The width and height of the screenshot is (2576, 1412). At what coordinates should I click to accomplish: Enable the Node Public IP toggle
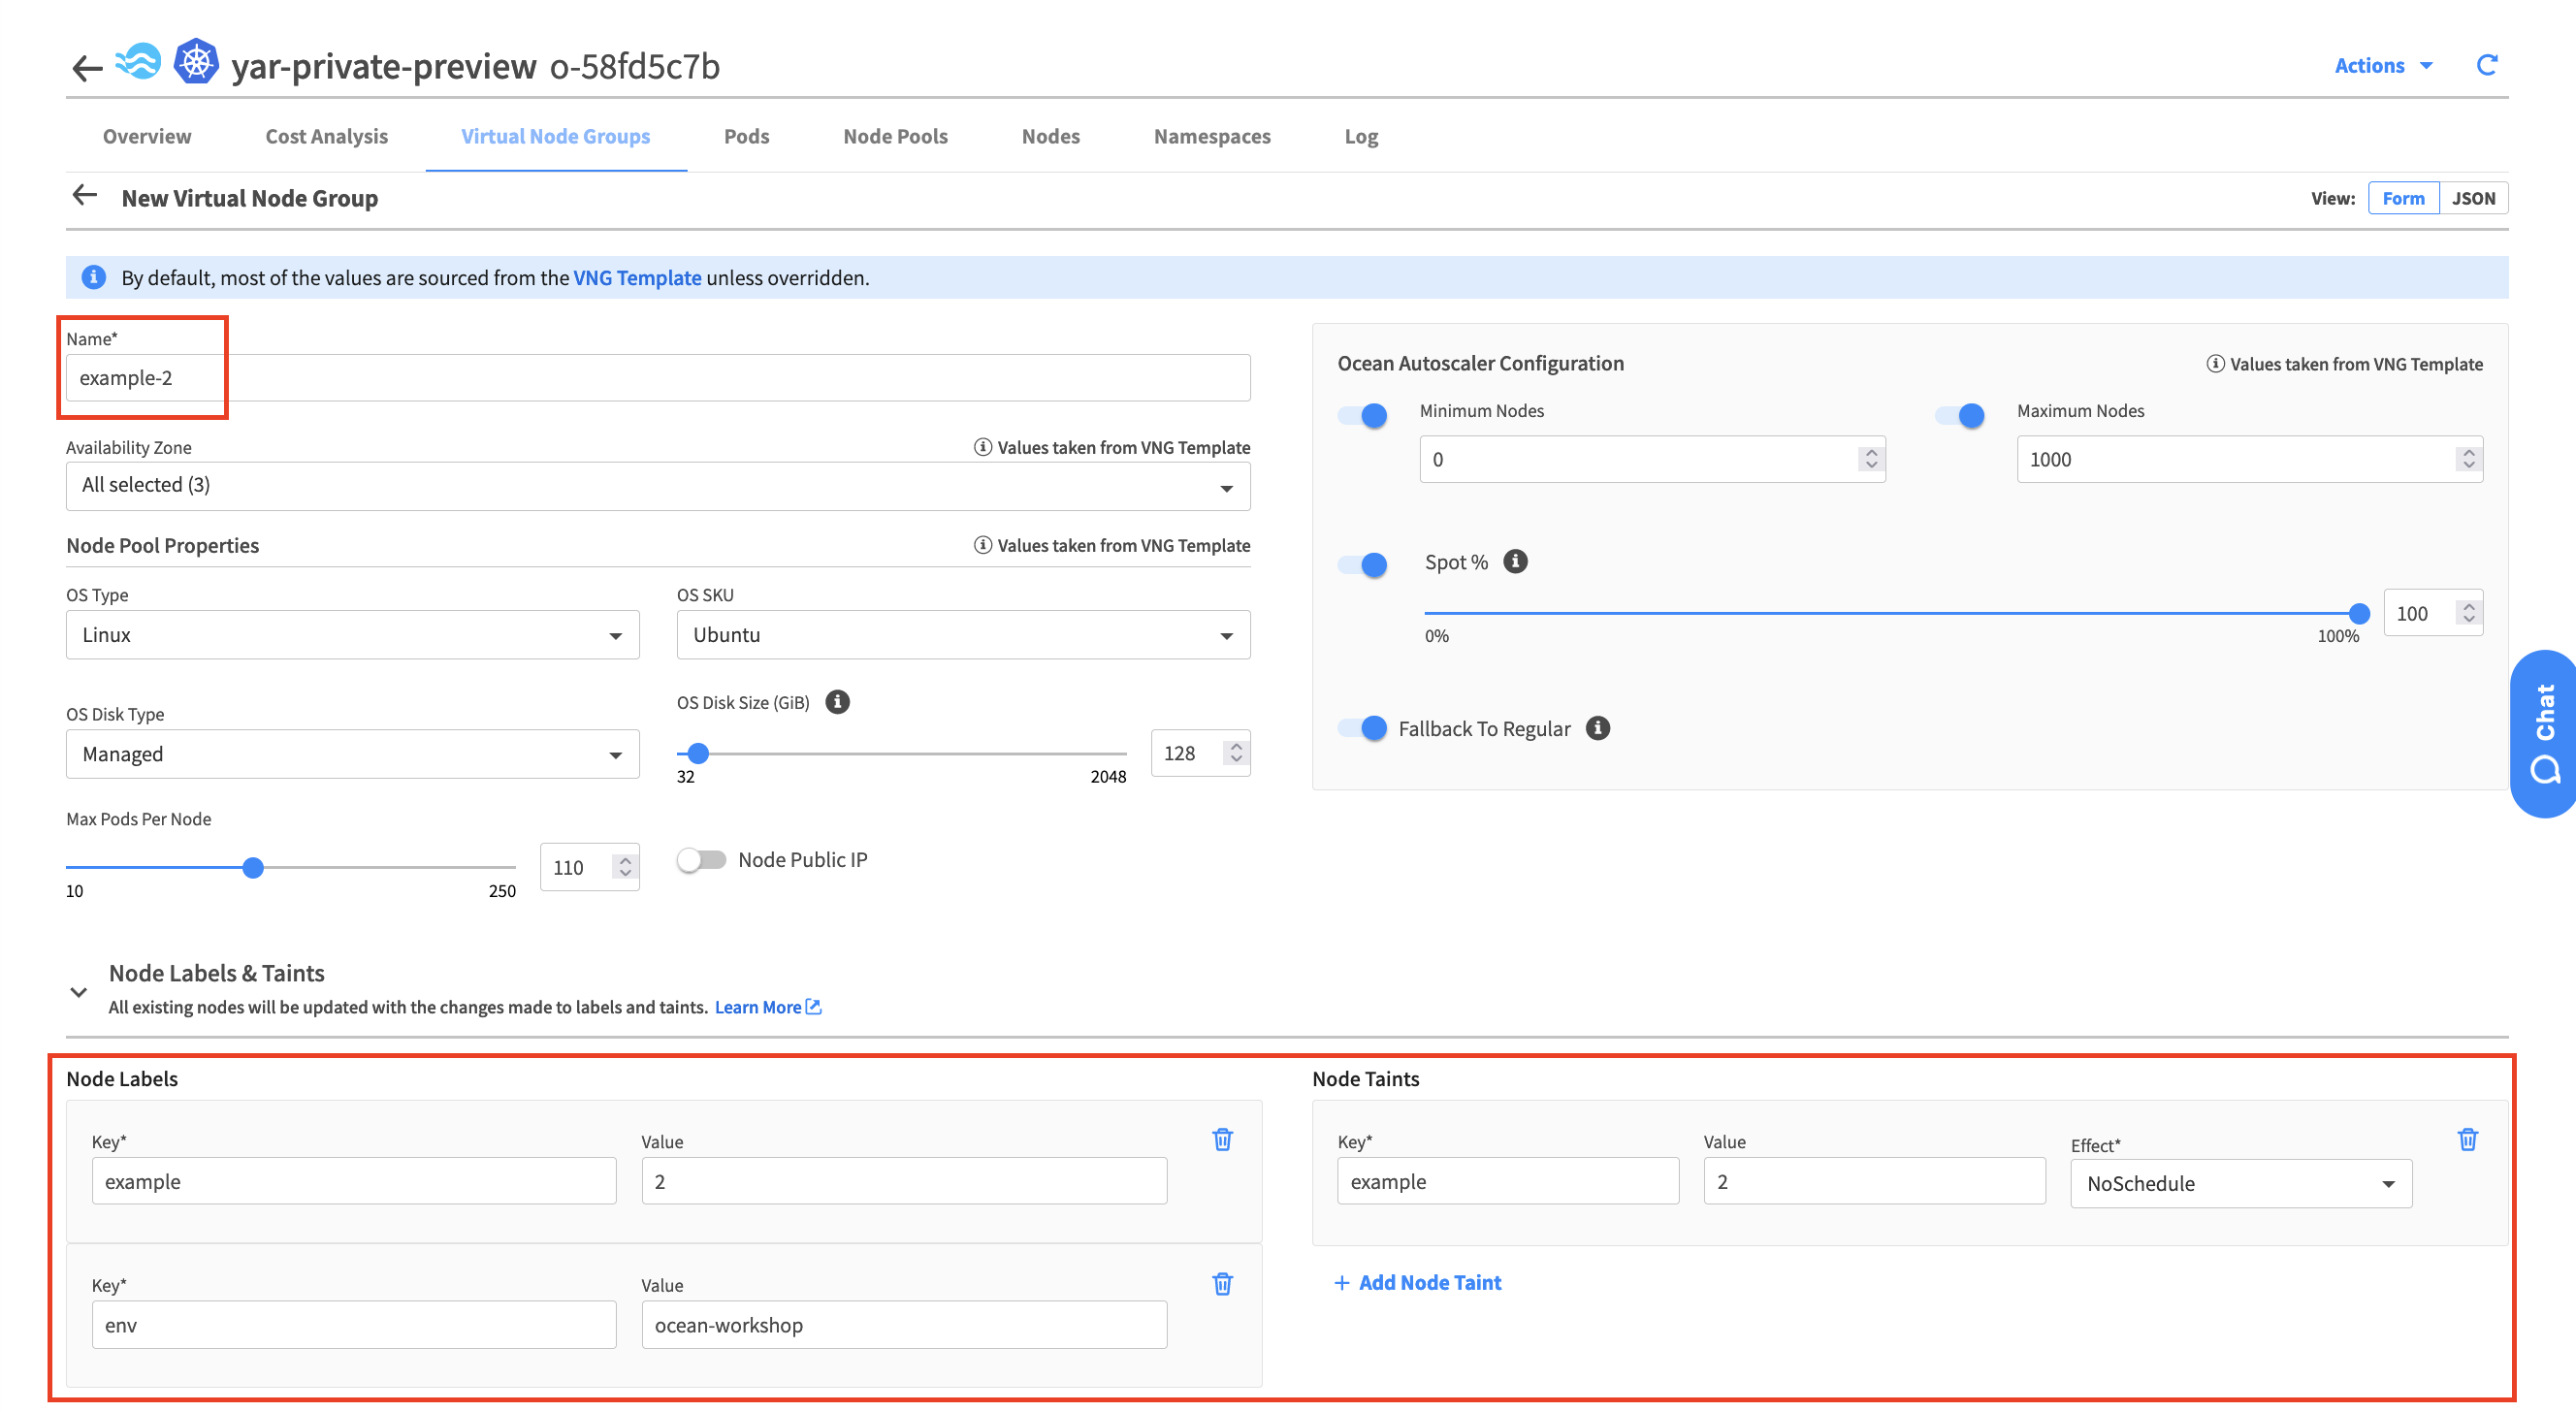pyautogui.click(x=701, y=859)
